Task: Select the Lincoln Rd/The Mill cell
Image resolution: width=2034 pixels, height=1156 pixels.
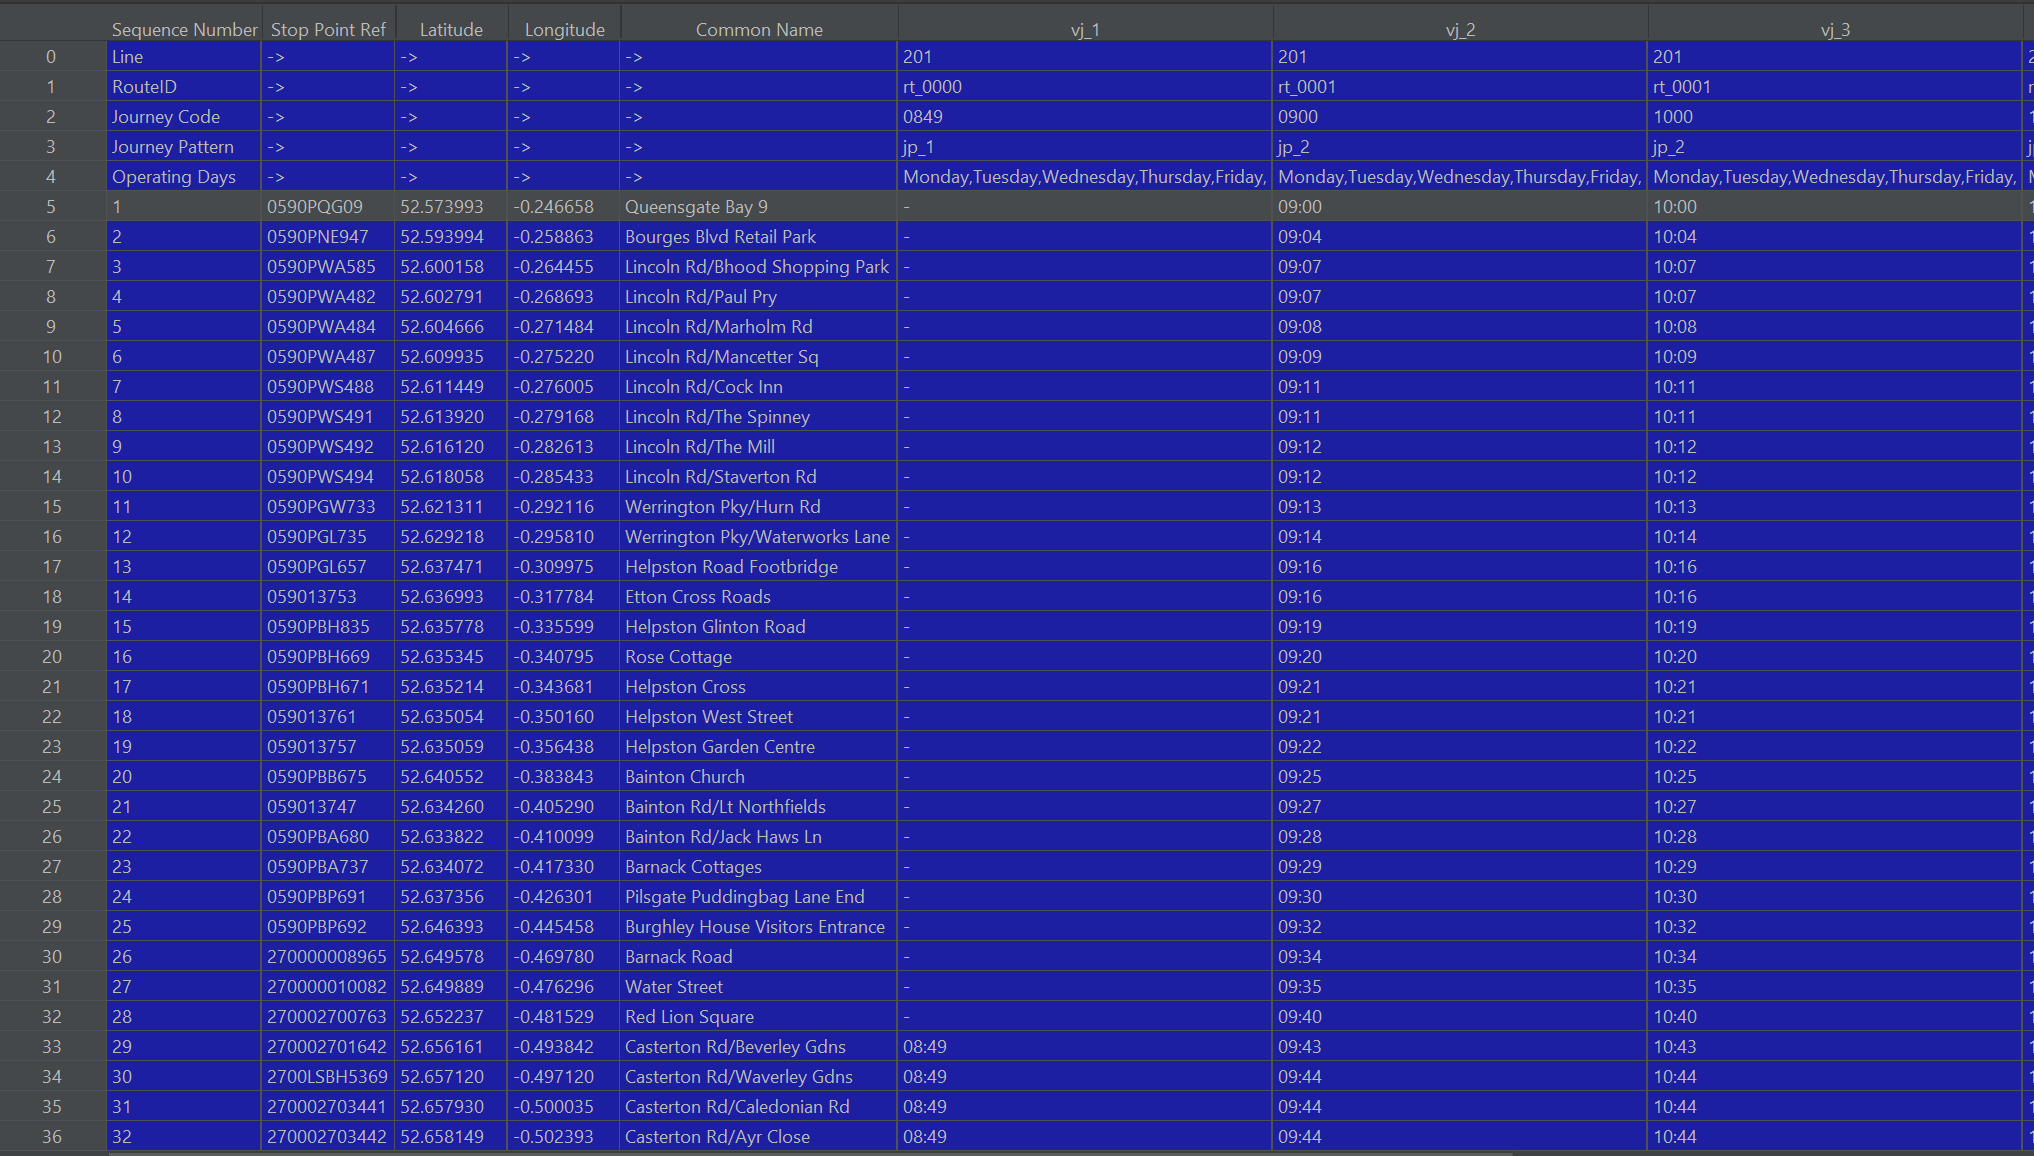Action: (x=759, y=447)
